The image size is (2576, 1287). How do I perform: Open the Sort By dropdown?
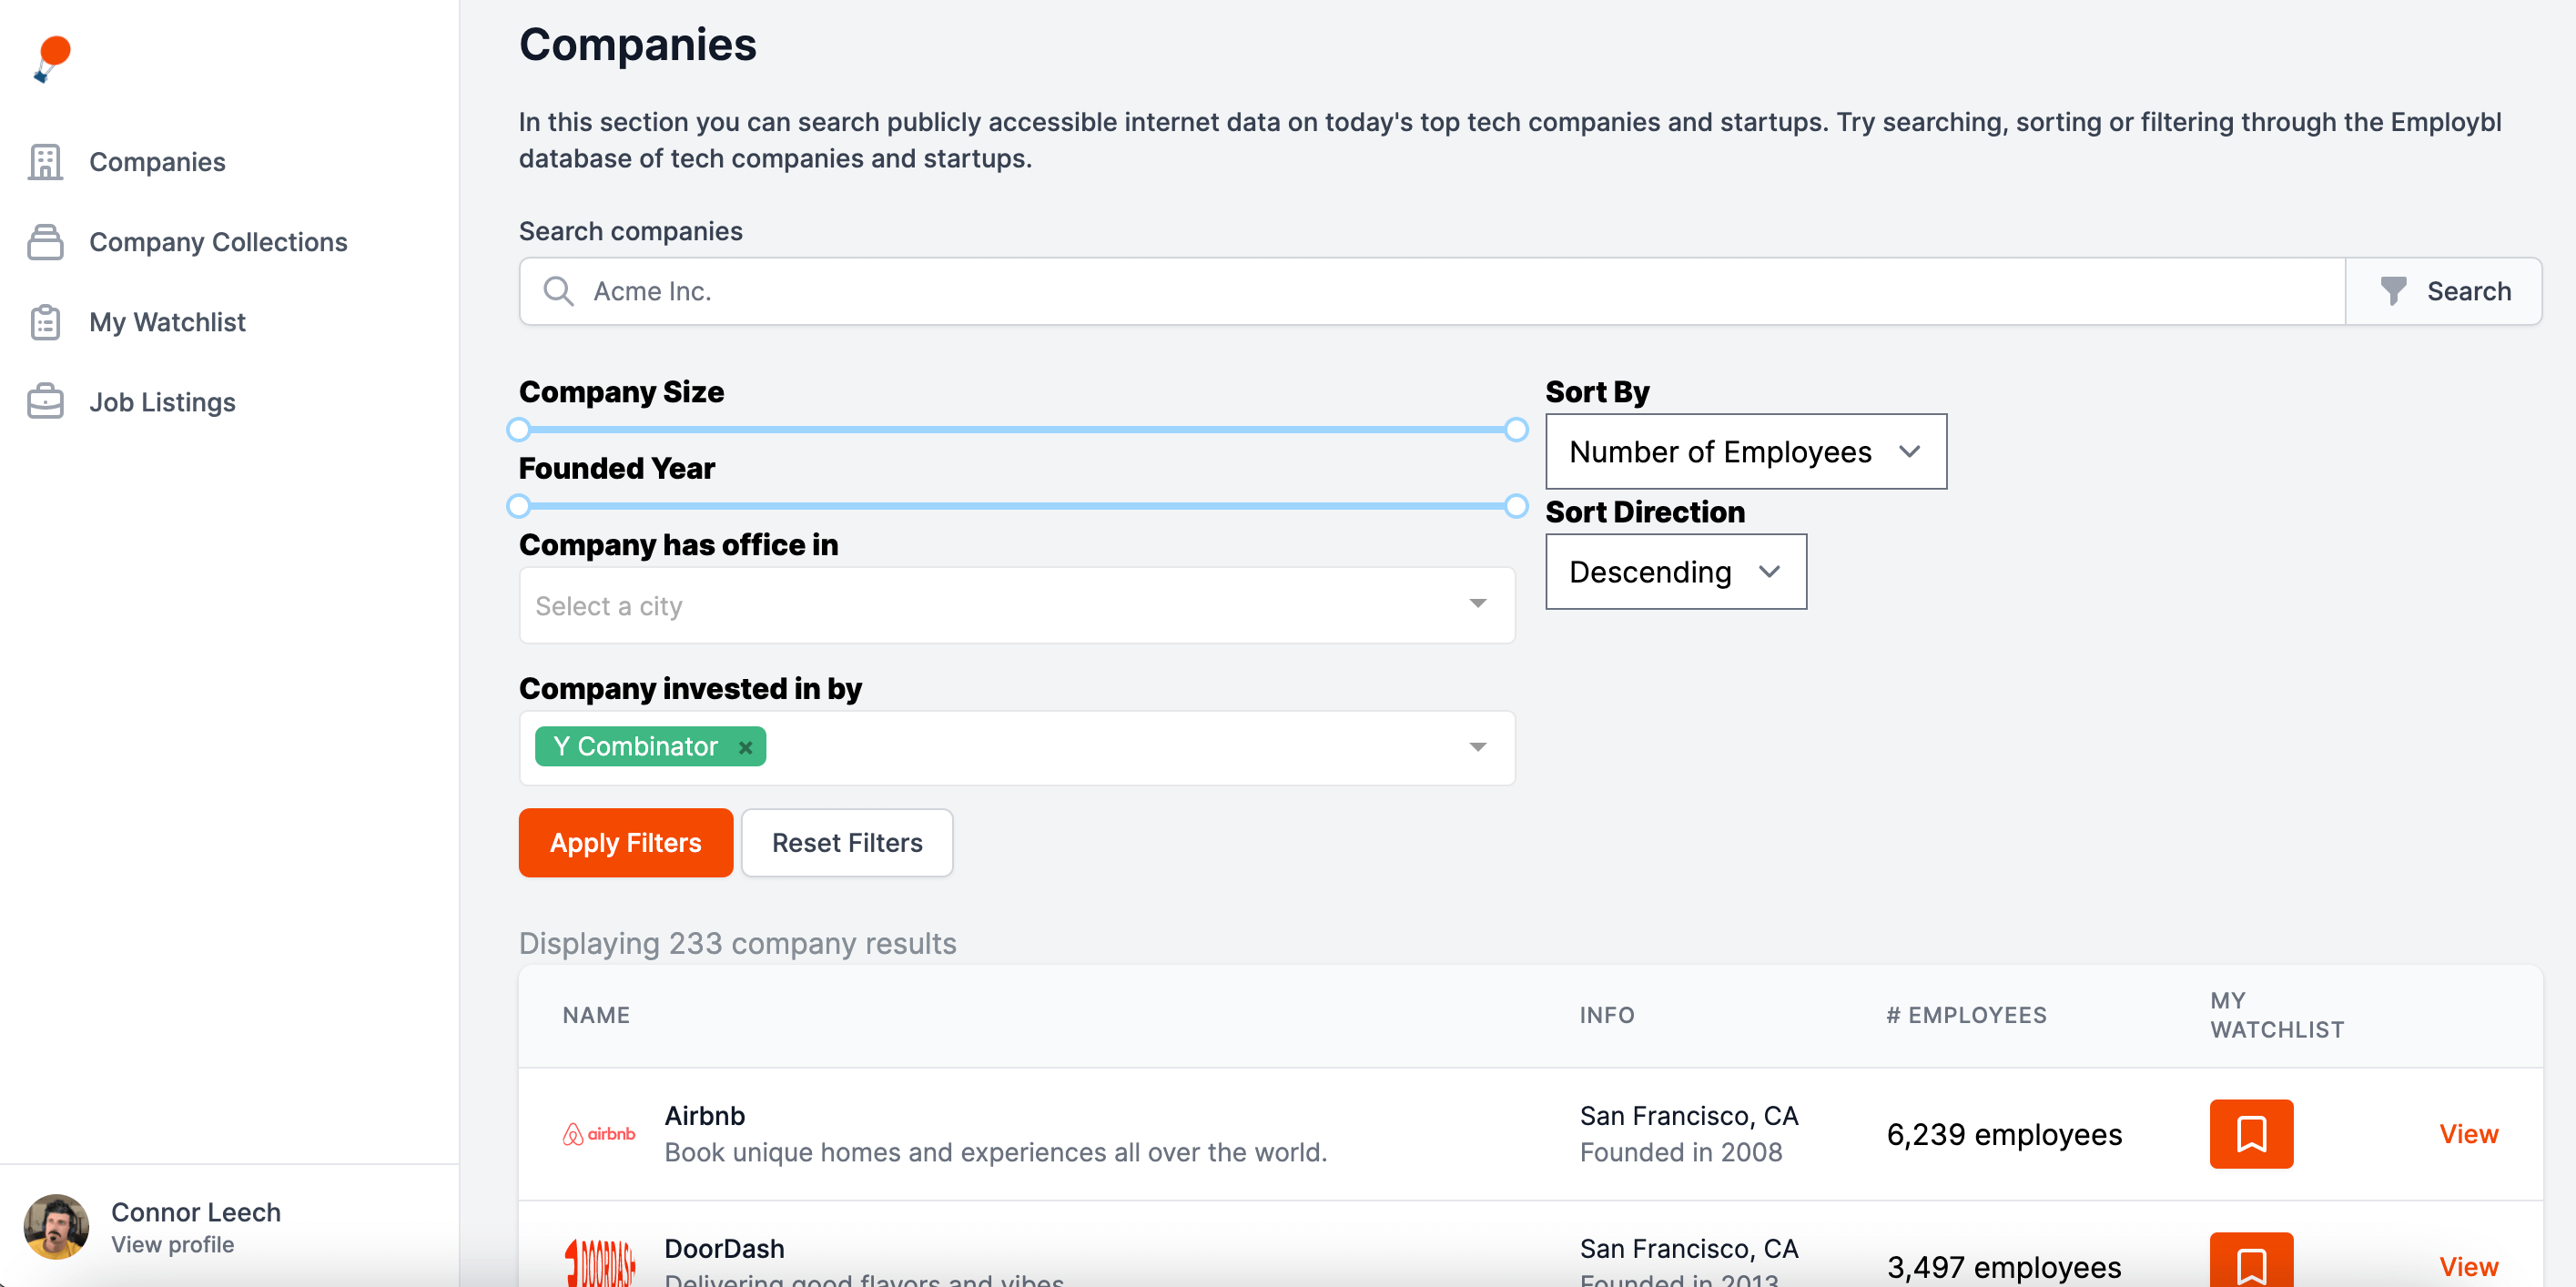coord(1745,452)
